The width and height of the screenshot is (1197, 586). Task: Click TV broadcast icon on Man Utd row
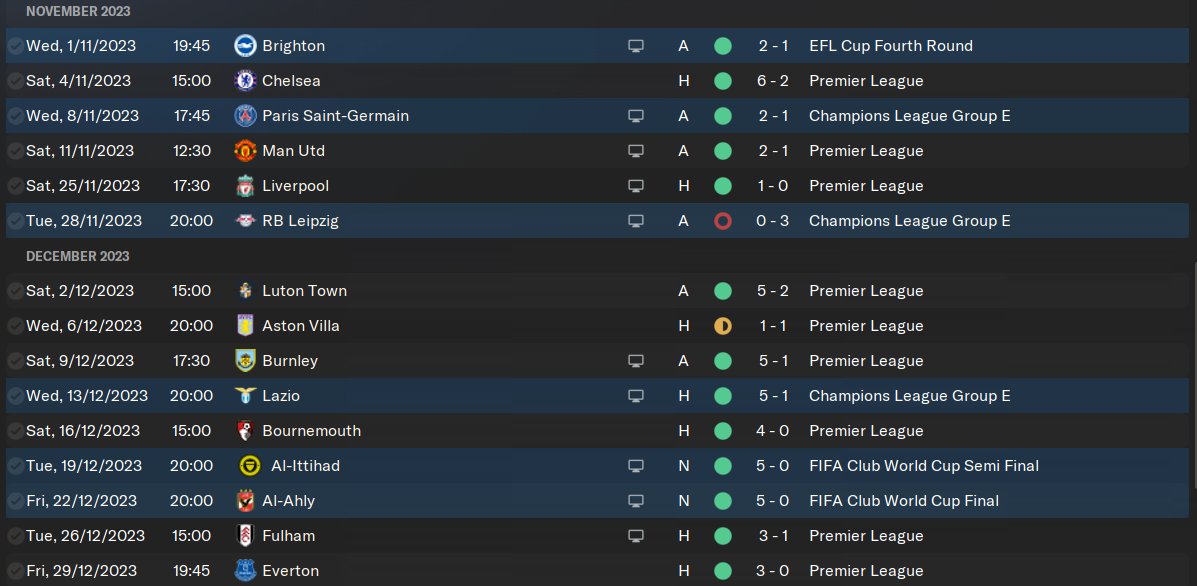(635, 151)
